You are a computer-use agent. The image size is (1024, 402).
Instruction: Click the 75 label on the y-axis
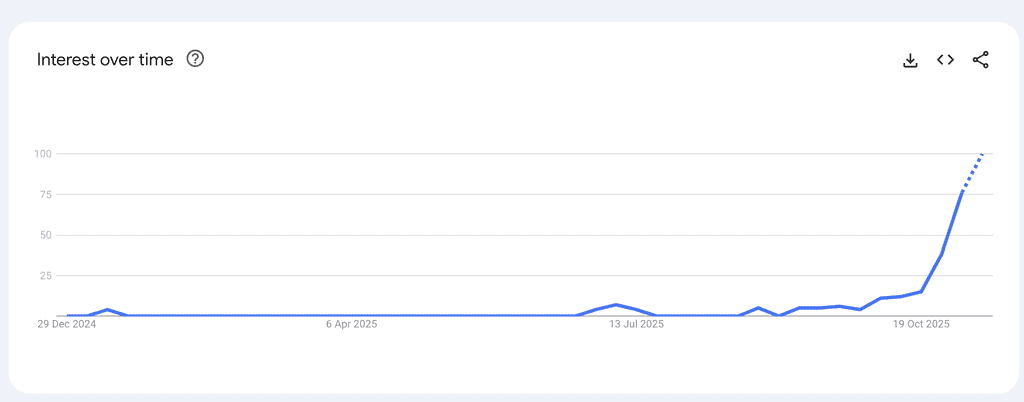(45, 195)
